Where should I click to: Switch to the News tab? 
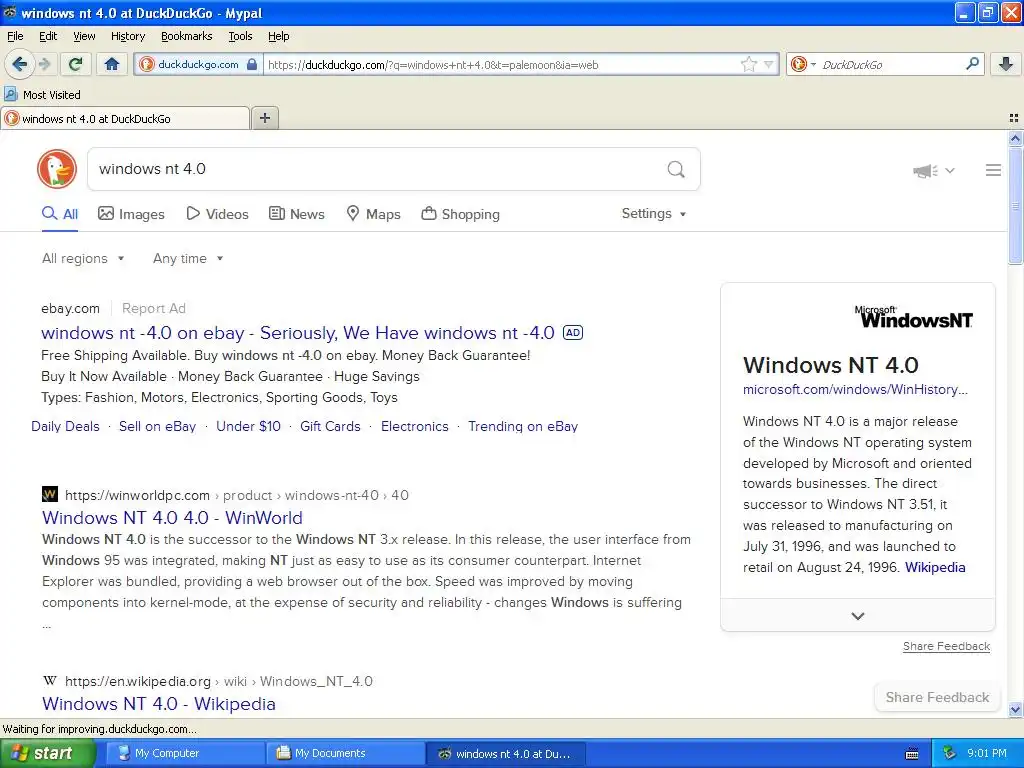tap(296, 214)
